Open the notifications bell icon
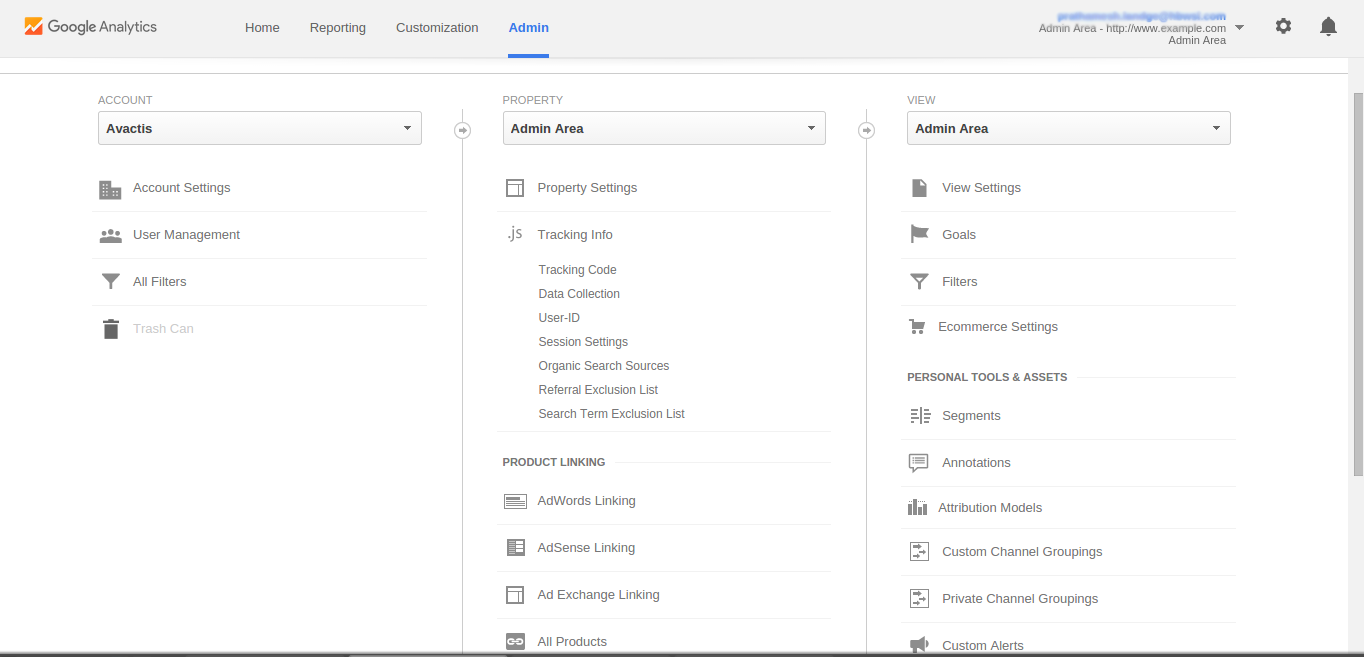The image size is (1364, 657). click(x=1328, y=27)
